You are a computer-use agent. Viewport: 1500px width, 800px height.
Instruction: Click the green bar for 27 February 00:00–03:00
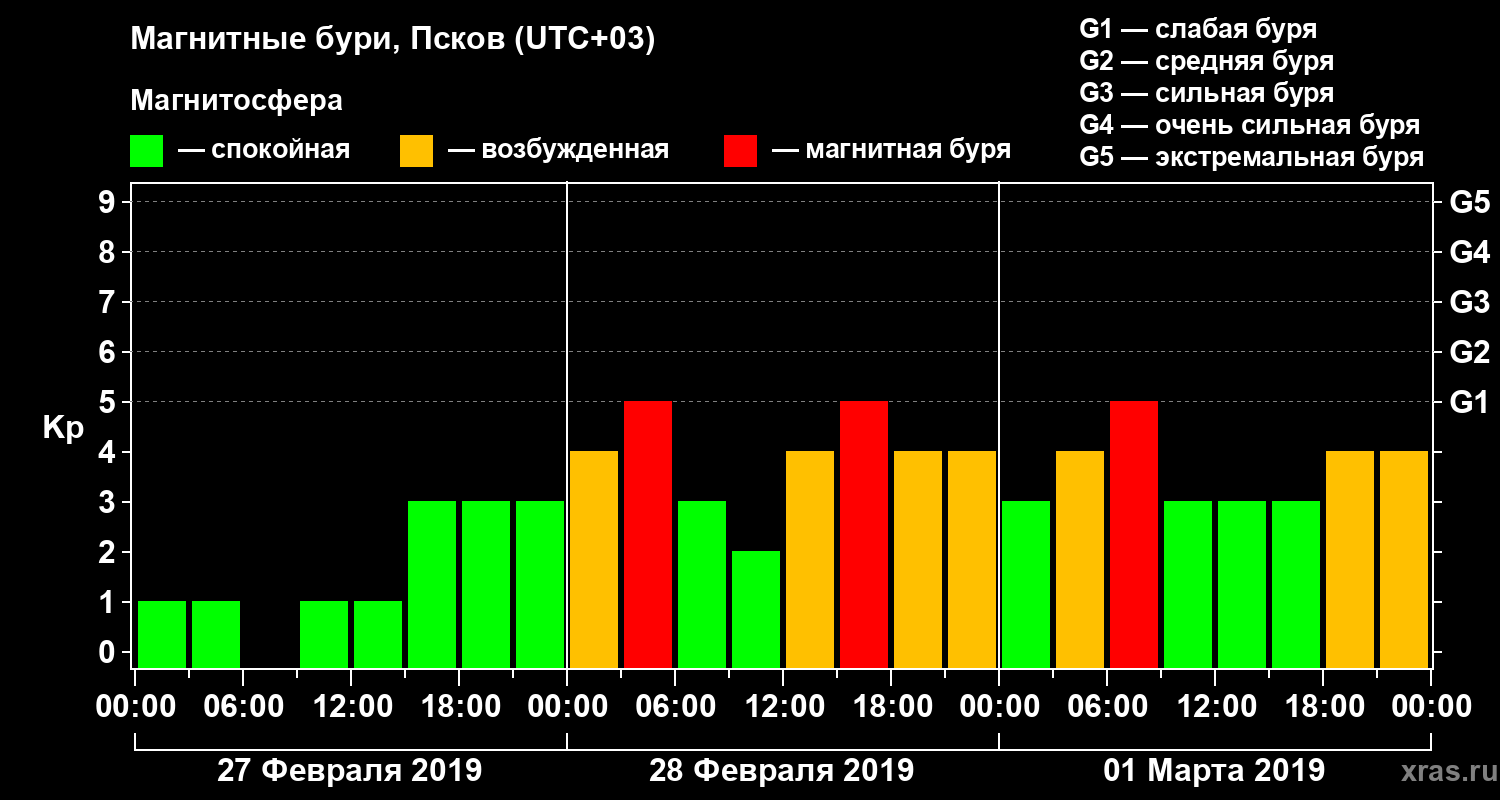[162, 635]
